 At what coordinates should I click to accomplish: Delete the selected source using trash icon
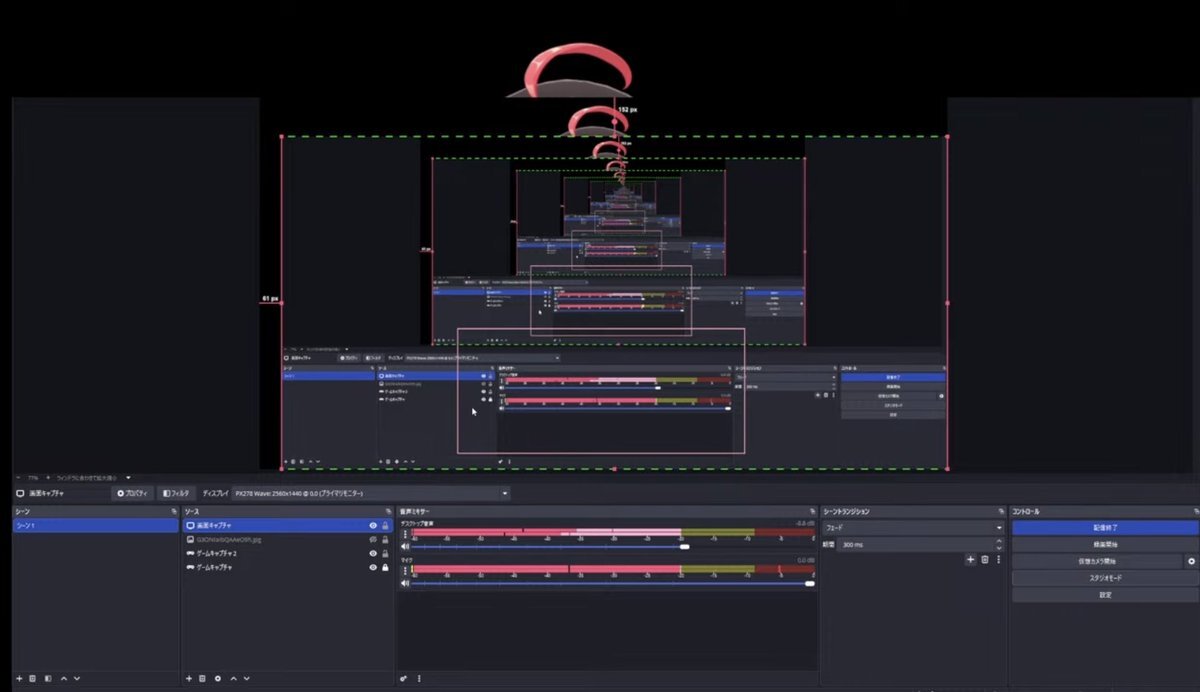202,678
